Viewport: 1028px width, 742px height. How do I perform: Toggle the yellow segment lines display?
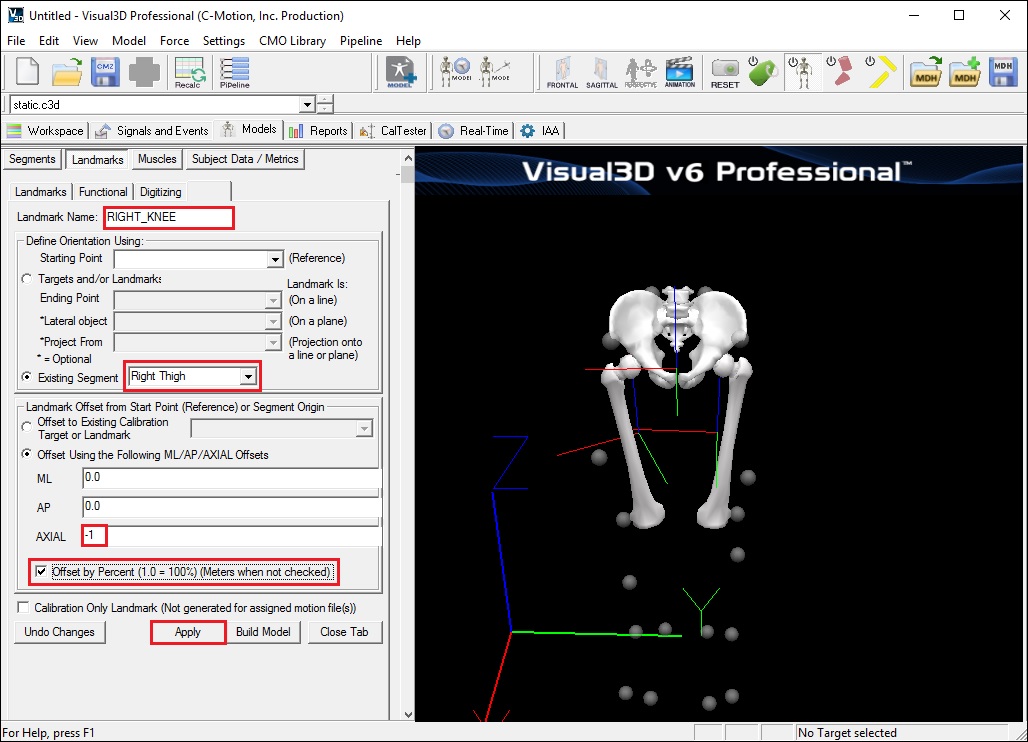click(x=880, y=72)
